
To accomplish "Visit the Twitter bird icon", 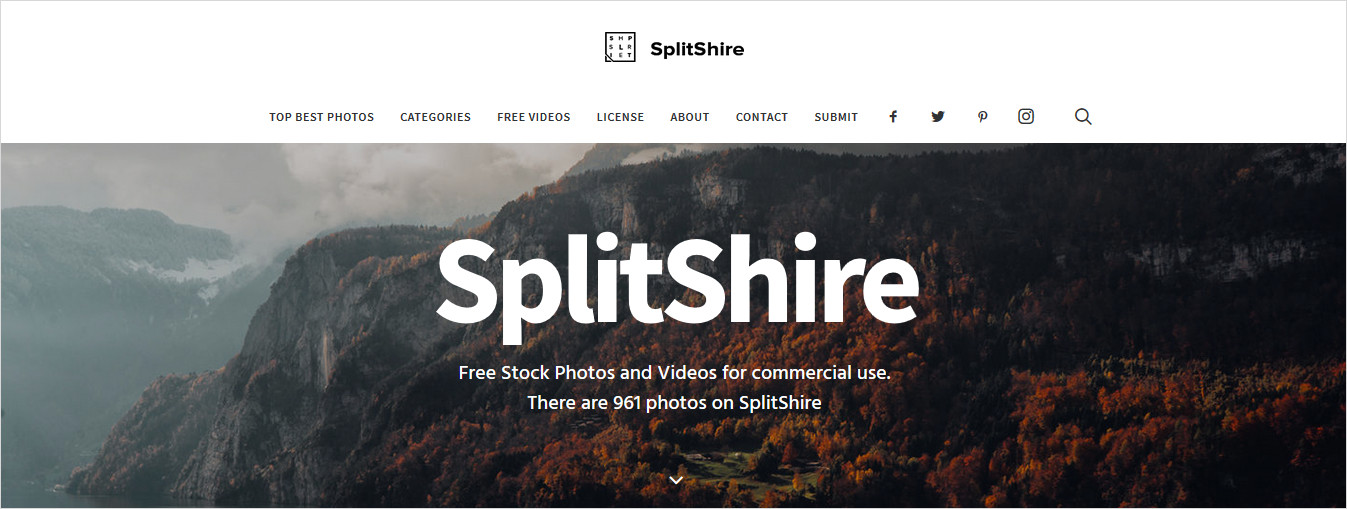I will (938, 117).
